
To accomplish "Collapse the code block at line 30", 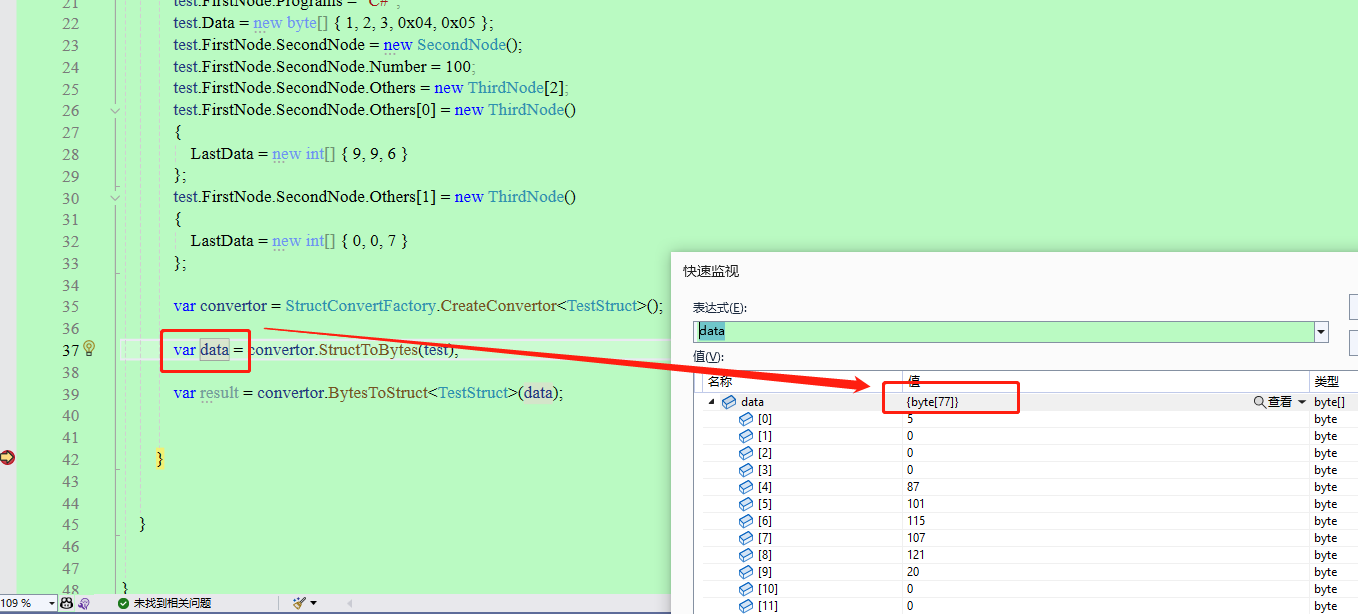I will click(x=115, y=197).
